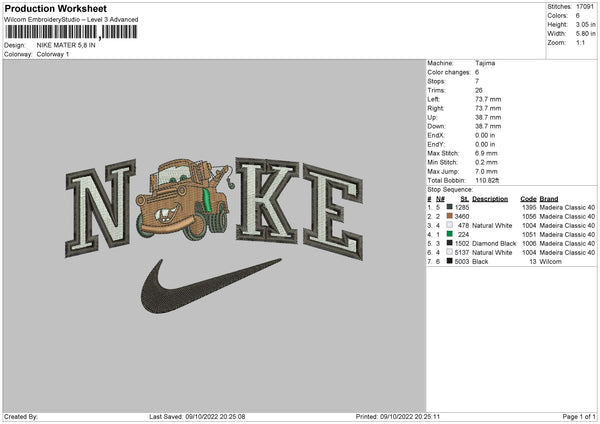Viewport: 600px width, 424px height.
Task: Click the 'Production Worksheet' title
Action: (x=55, y=8)
